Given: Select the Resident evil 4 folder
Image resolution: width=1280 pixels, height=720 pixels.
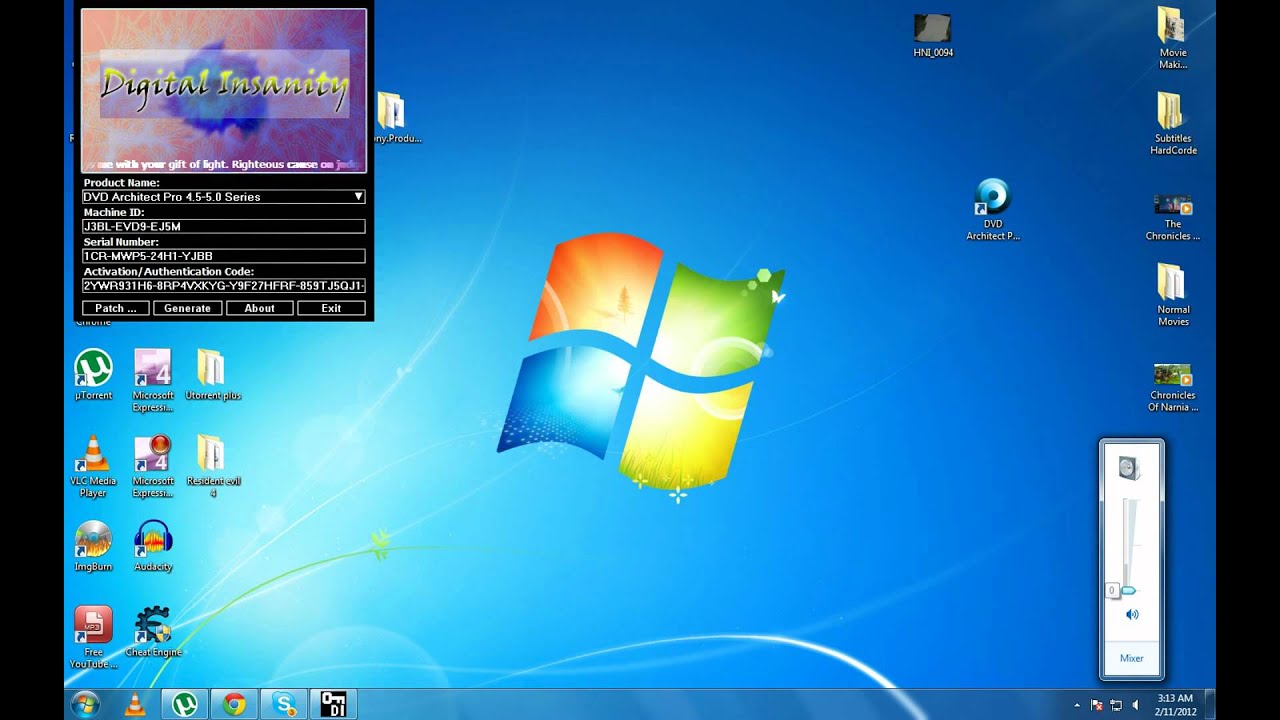Looking at the screenshot, I should [213, 466].
